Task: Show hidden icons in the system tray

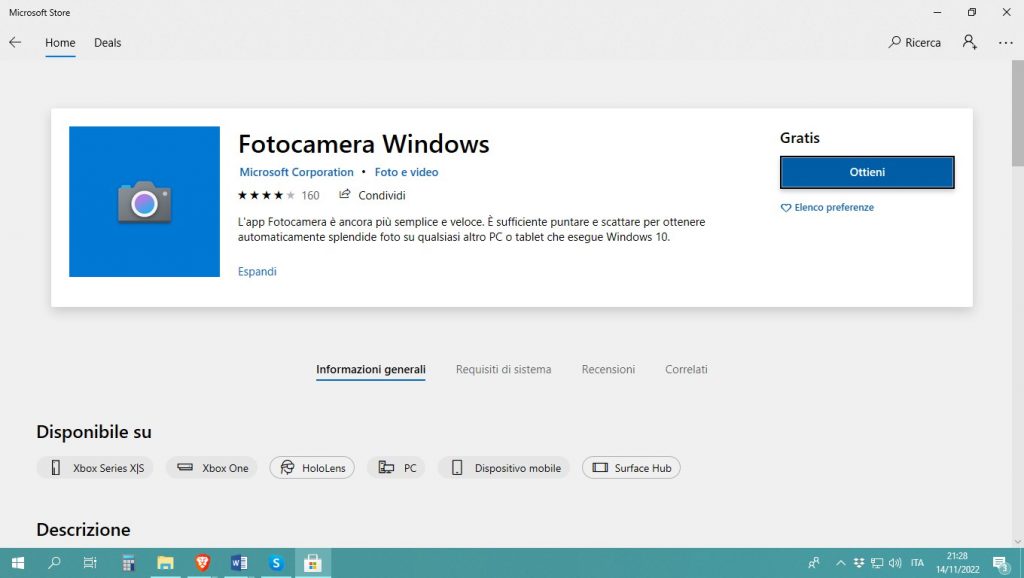Action: coord(841,564)
